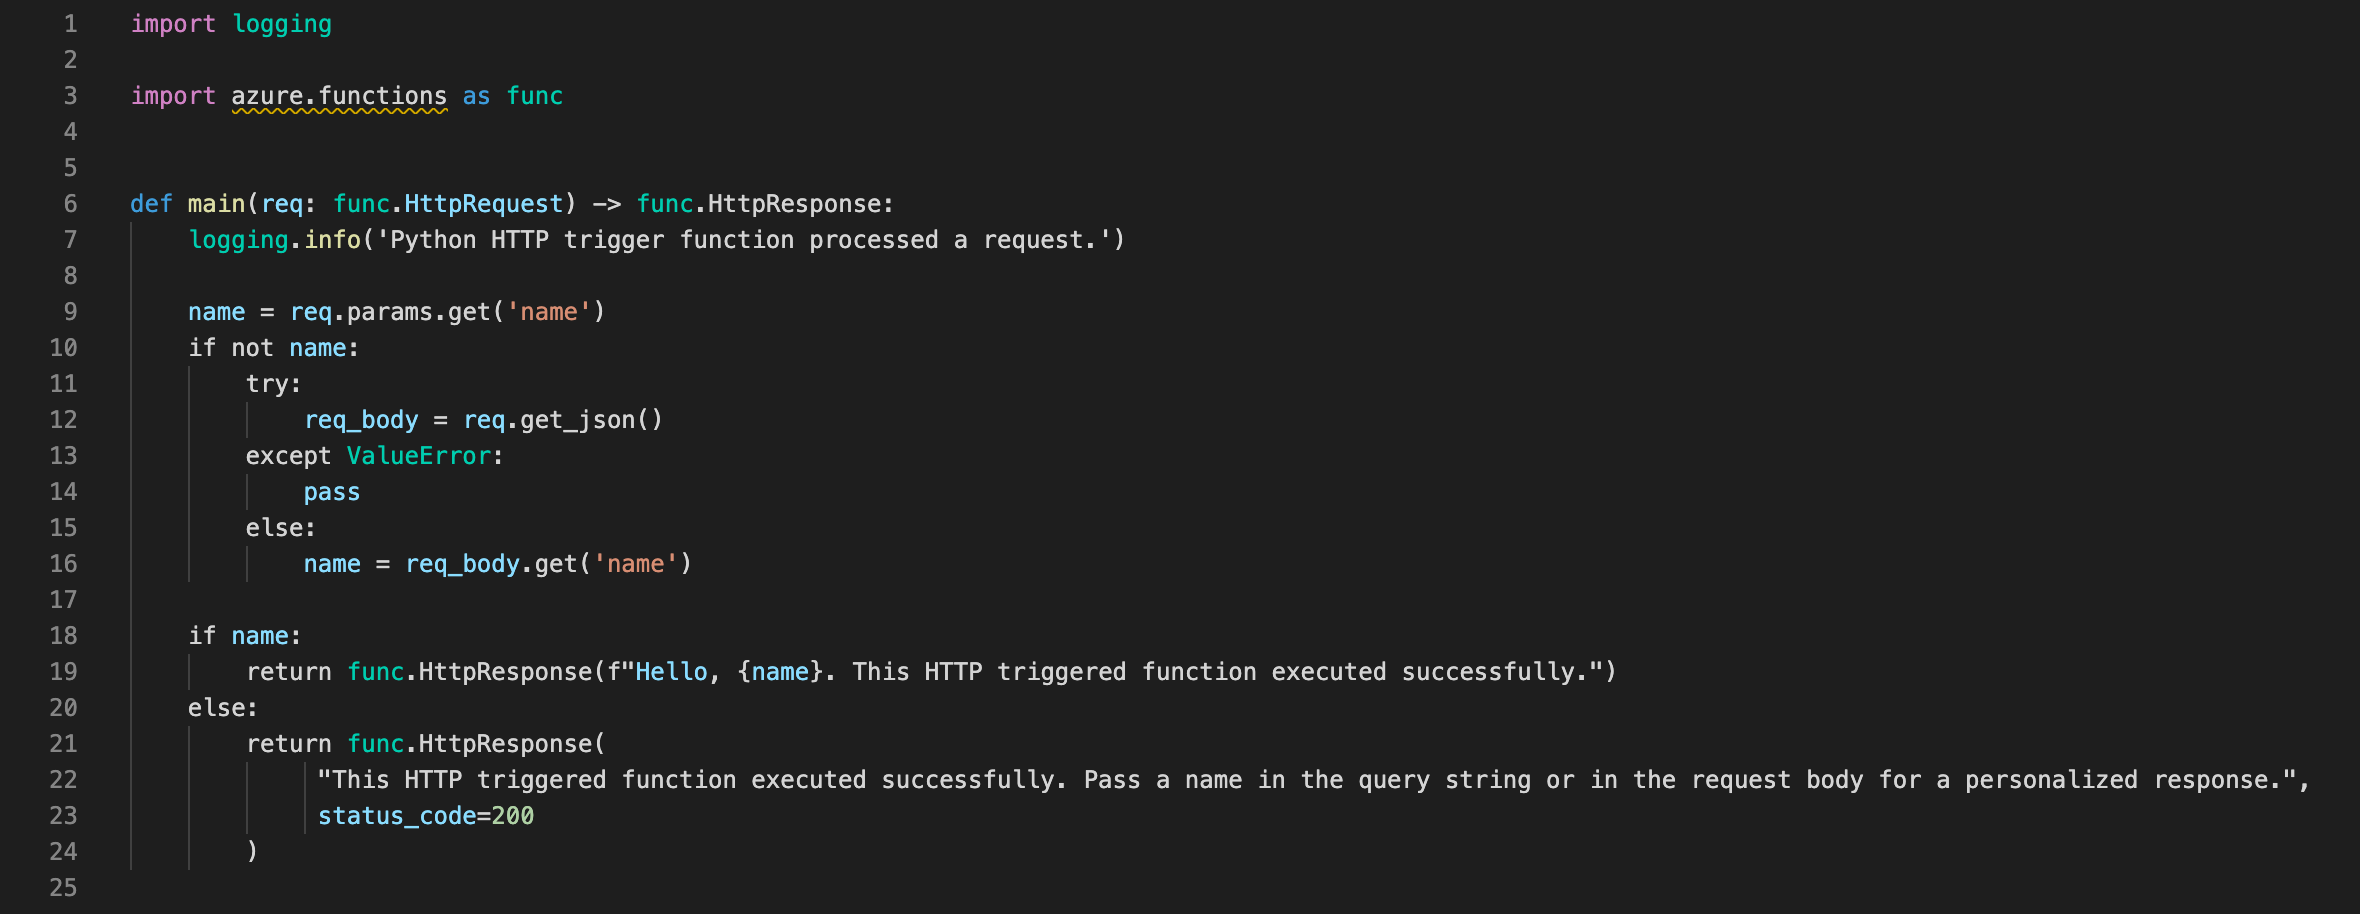Screen dimensions: 2360x914
Task: Click 'status_code' keyword argument
Action: 397,816
